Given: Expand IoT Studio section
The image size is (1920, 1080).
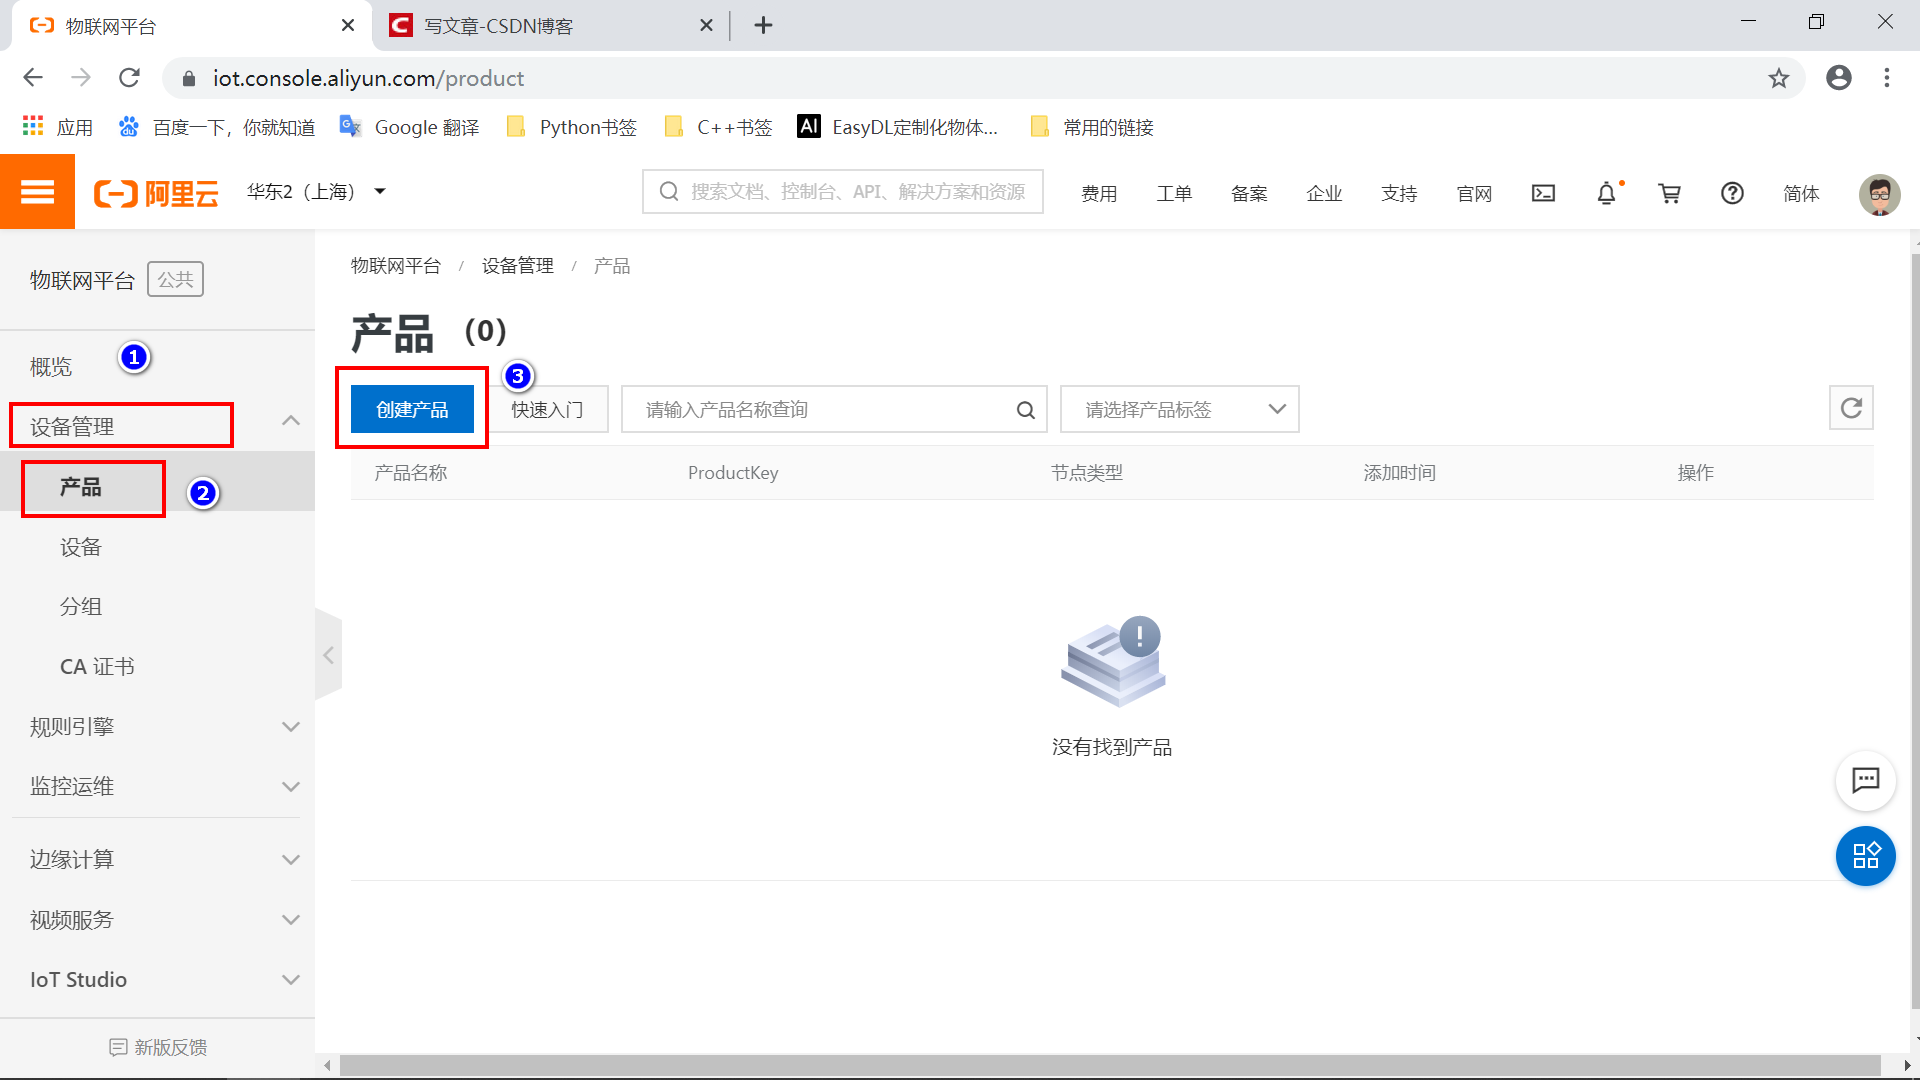Looking at the screenshot, I should 157,980.
